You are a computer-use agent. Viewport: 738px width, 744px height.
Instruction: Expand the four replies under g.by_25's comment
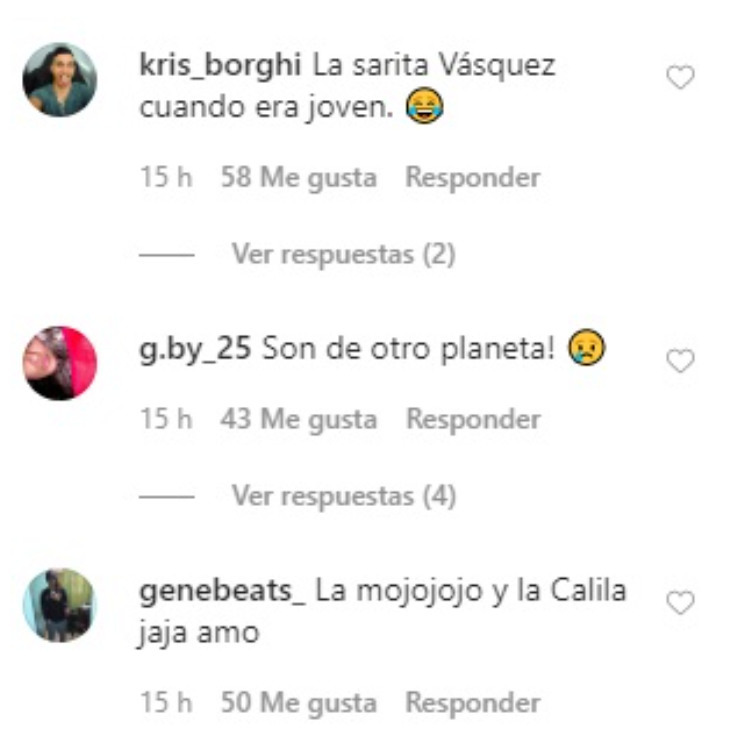(344, 496)
